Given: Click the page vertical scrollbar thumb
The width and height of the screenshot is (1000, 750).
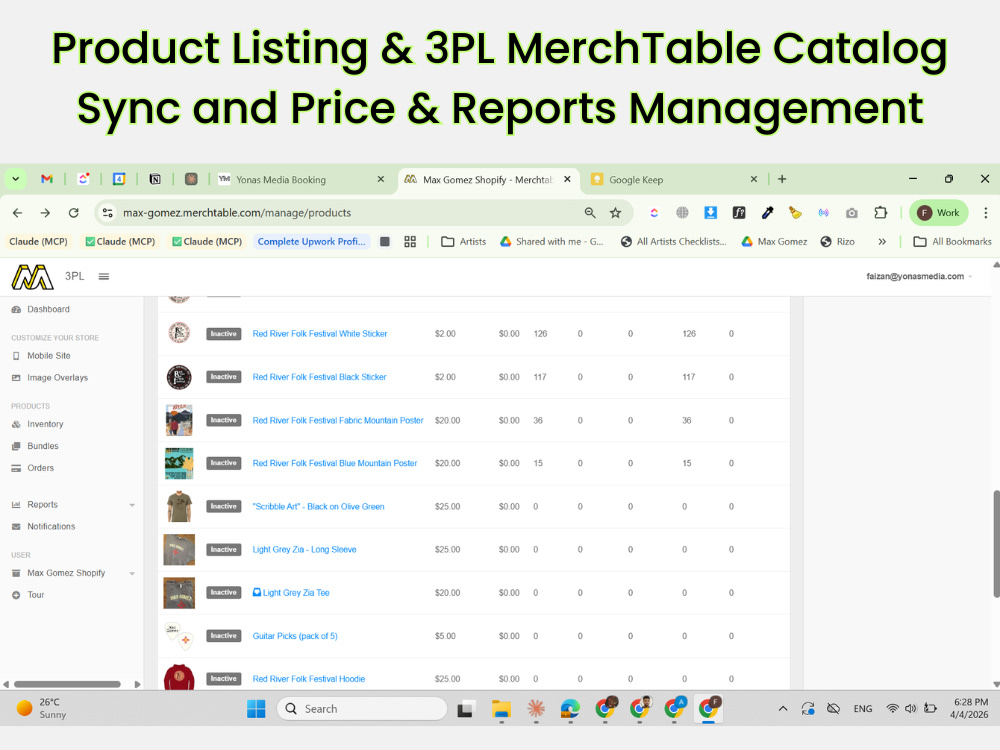Looking at the screenshot, I should 996,543.
